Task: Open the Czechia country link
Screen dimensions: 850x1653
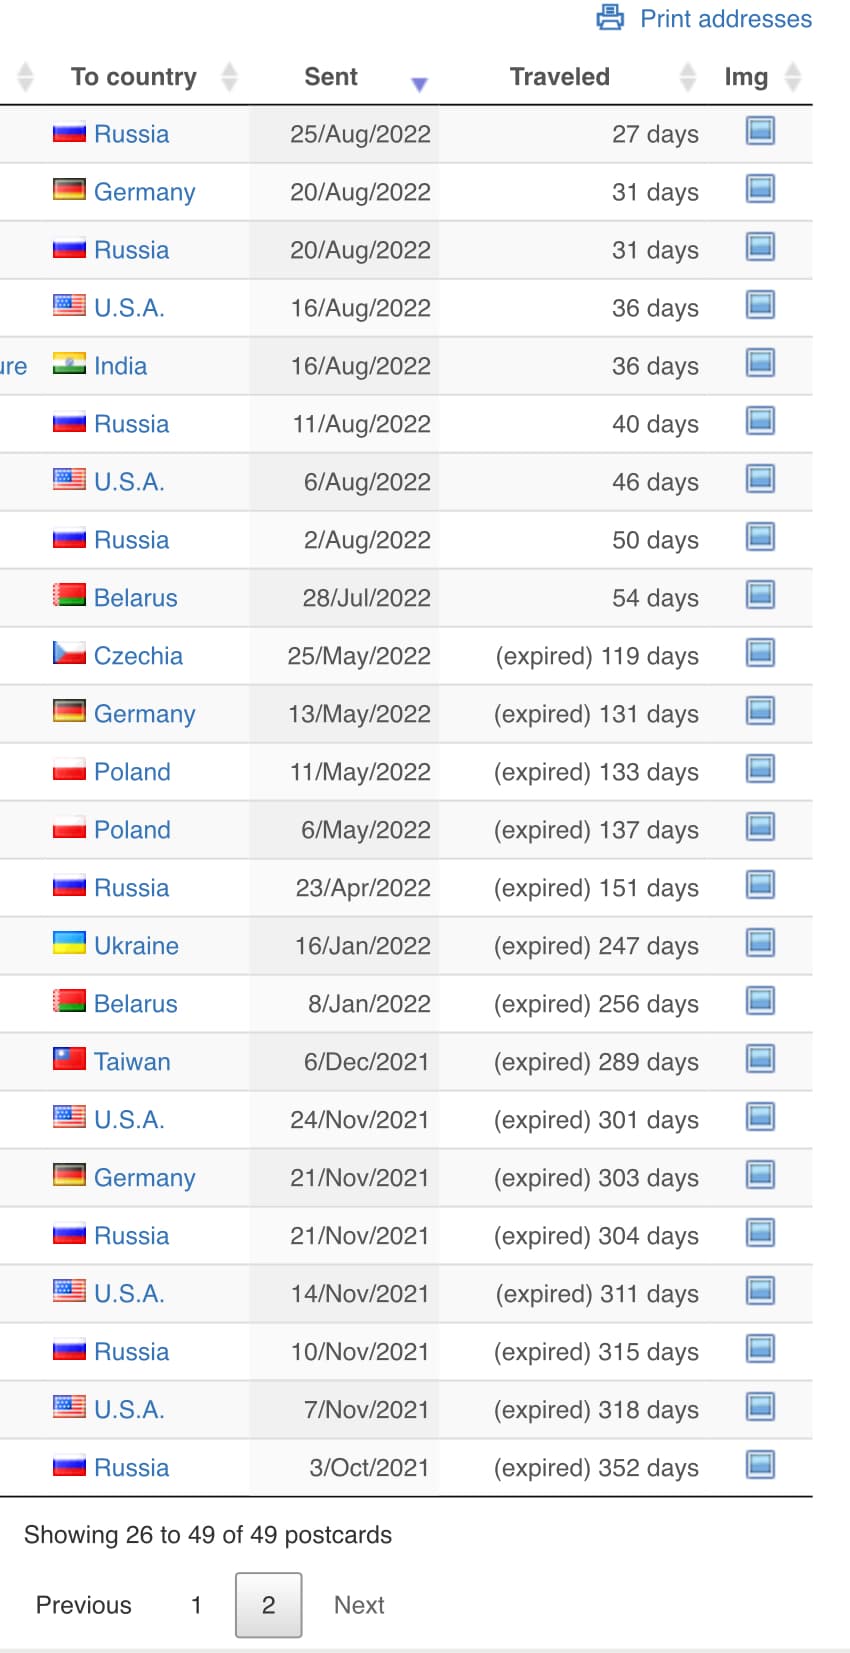Action: [138, 656]
